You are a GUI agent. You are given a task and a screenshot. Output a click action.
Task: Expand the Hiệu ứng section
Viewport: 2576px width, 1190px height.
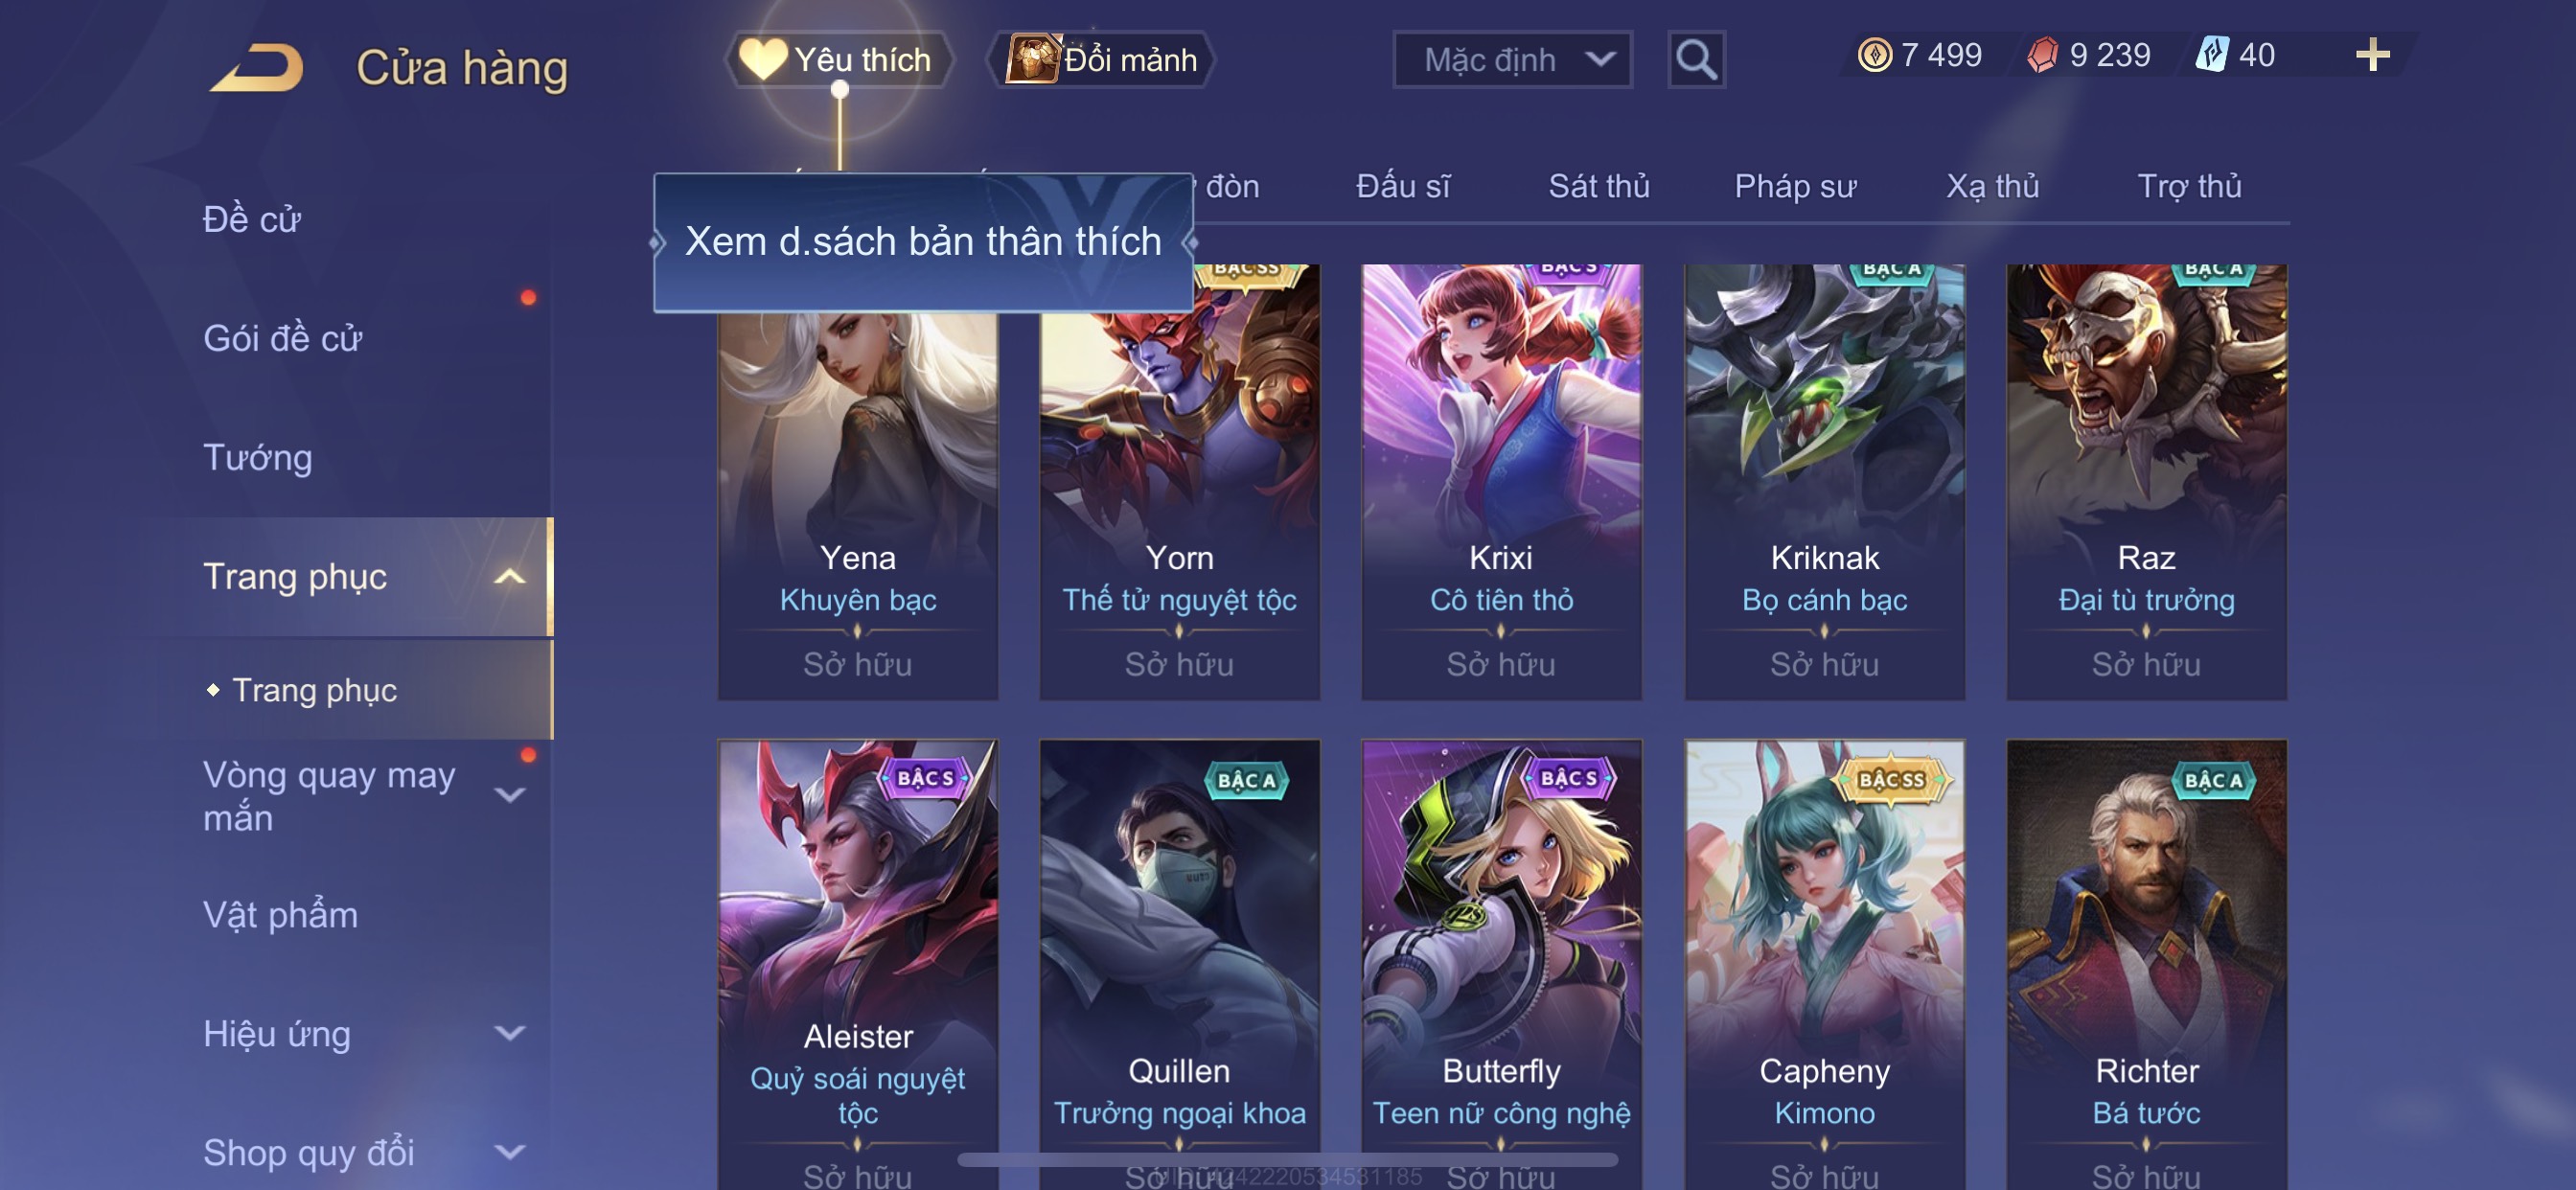point(510,1033)
